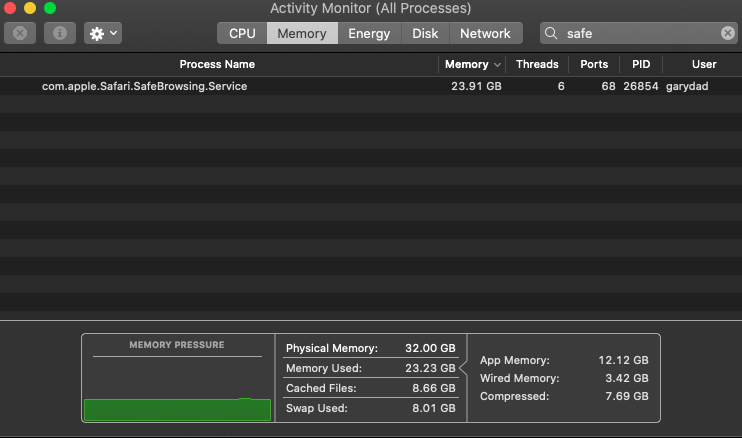This screenshot has width=742, height=438.
Task: Click the Wired Memory 3.42 GB value
Action: point(627,378)
